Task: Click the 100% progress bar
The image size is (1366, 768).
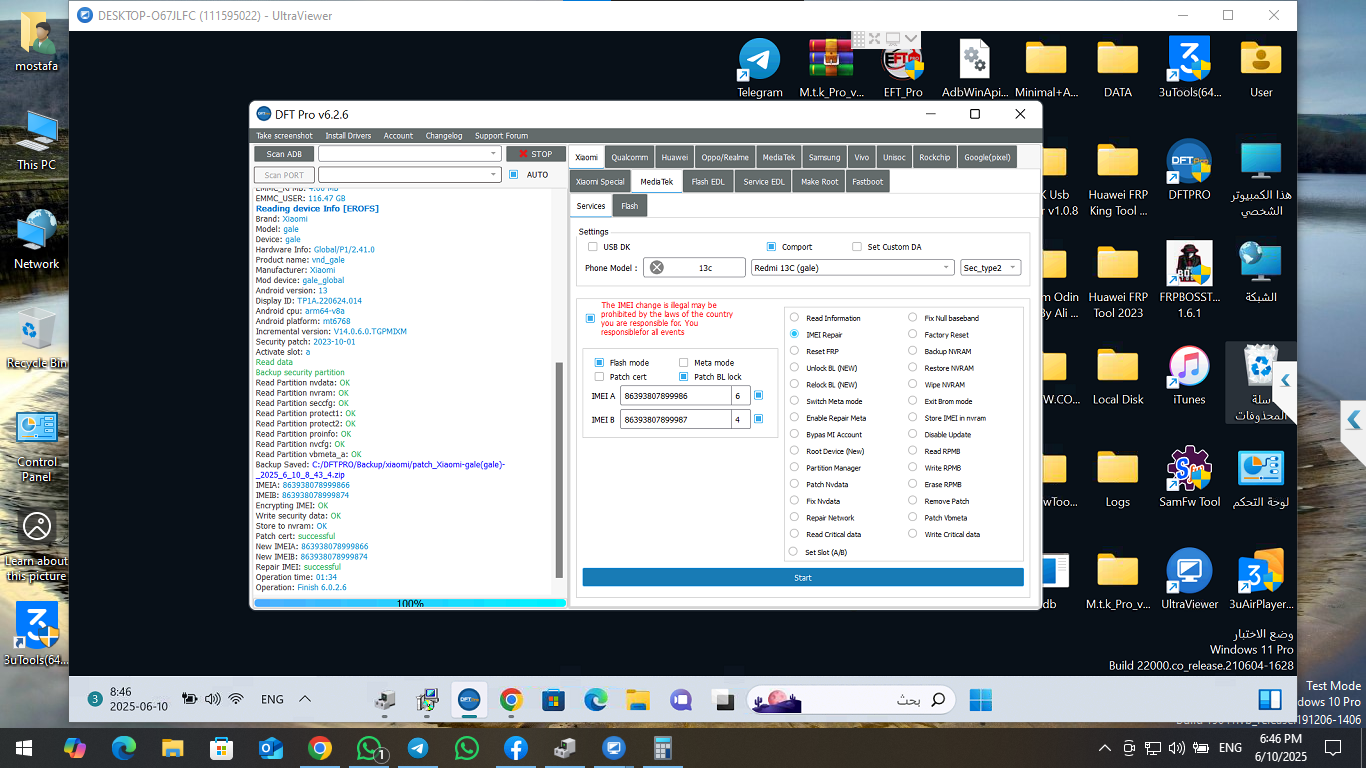Action: [410, 603]
